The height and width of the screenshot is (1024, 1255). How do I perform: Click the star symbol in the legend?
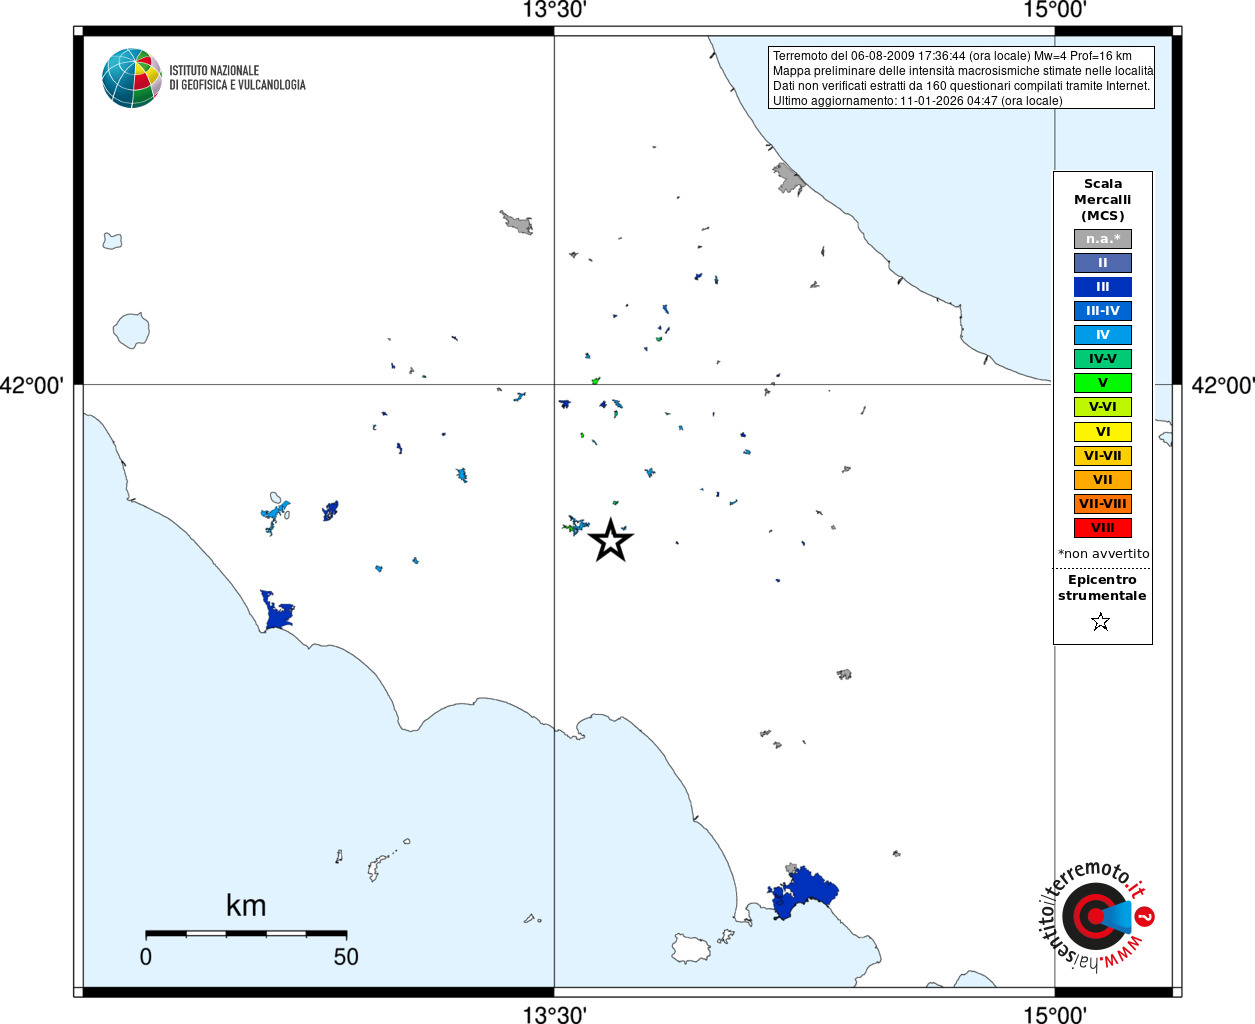(1101, 622)
